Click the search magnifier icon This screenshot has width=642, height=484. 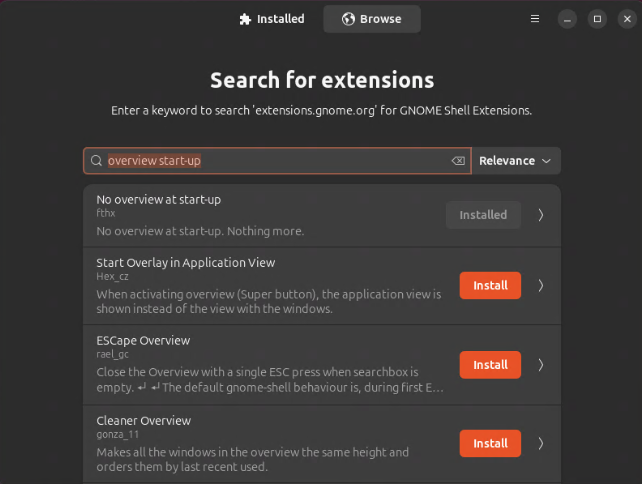[x=96, y=161]
